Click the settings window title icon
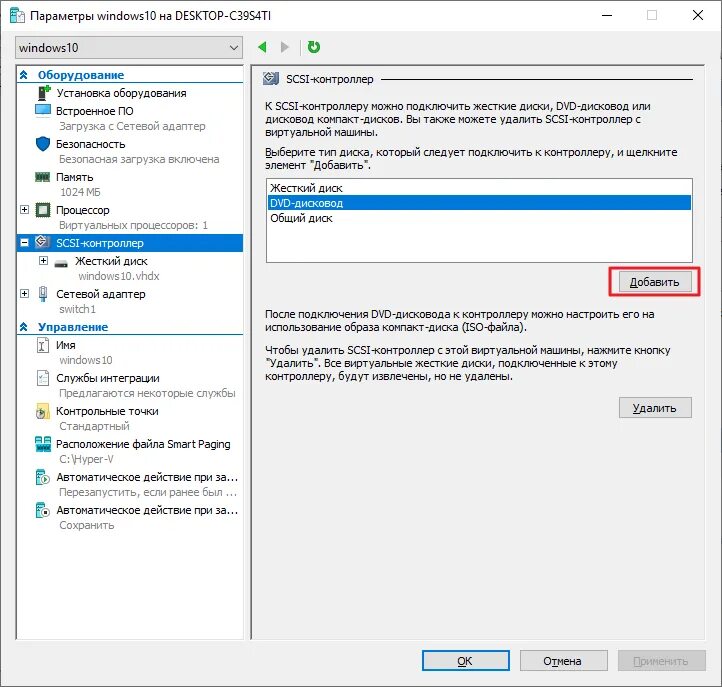The height and width of the screenshot is (687, 722). coord(17,16)
